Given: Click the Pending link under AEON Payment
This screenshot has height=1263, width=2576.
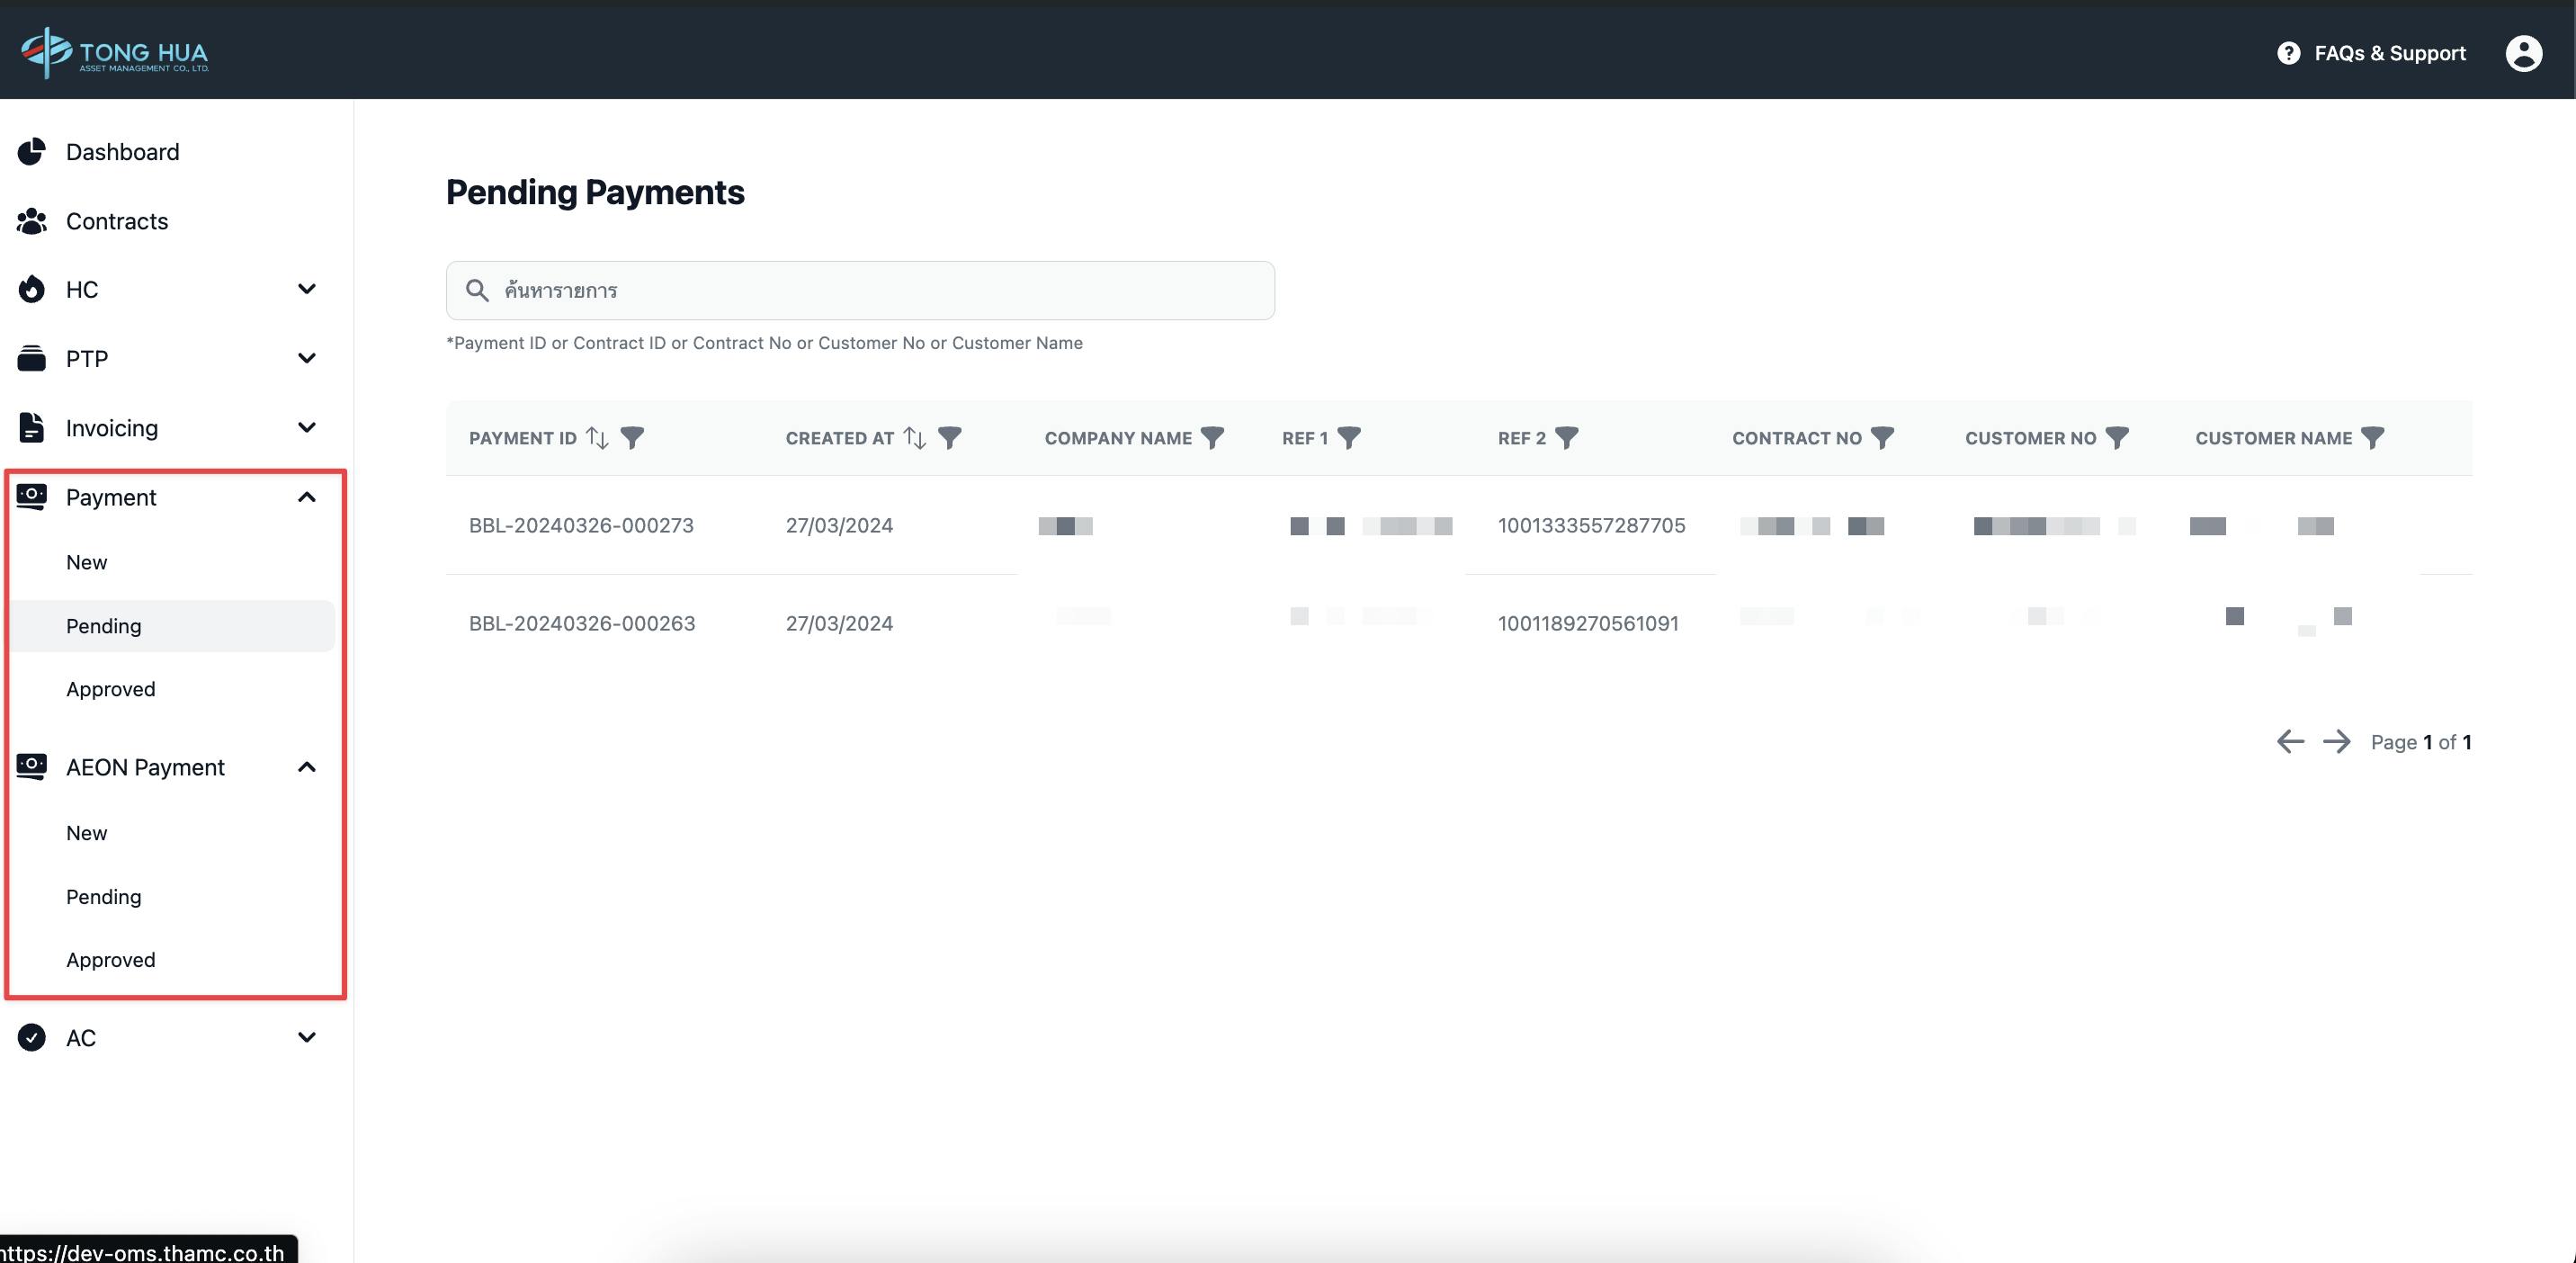Looking at the screenshot, I should point(102,895).
